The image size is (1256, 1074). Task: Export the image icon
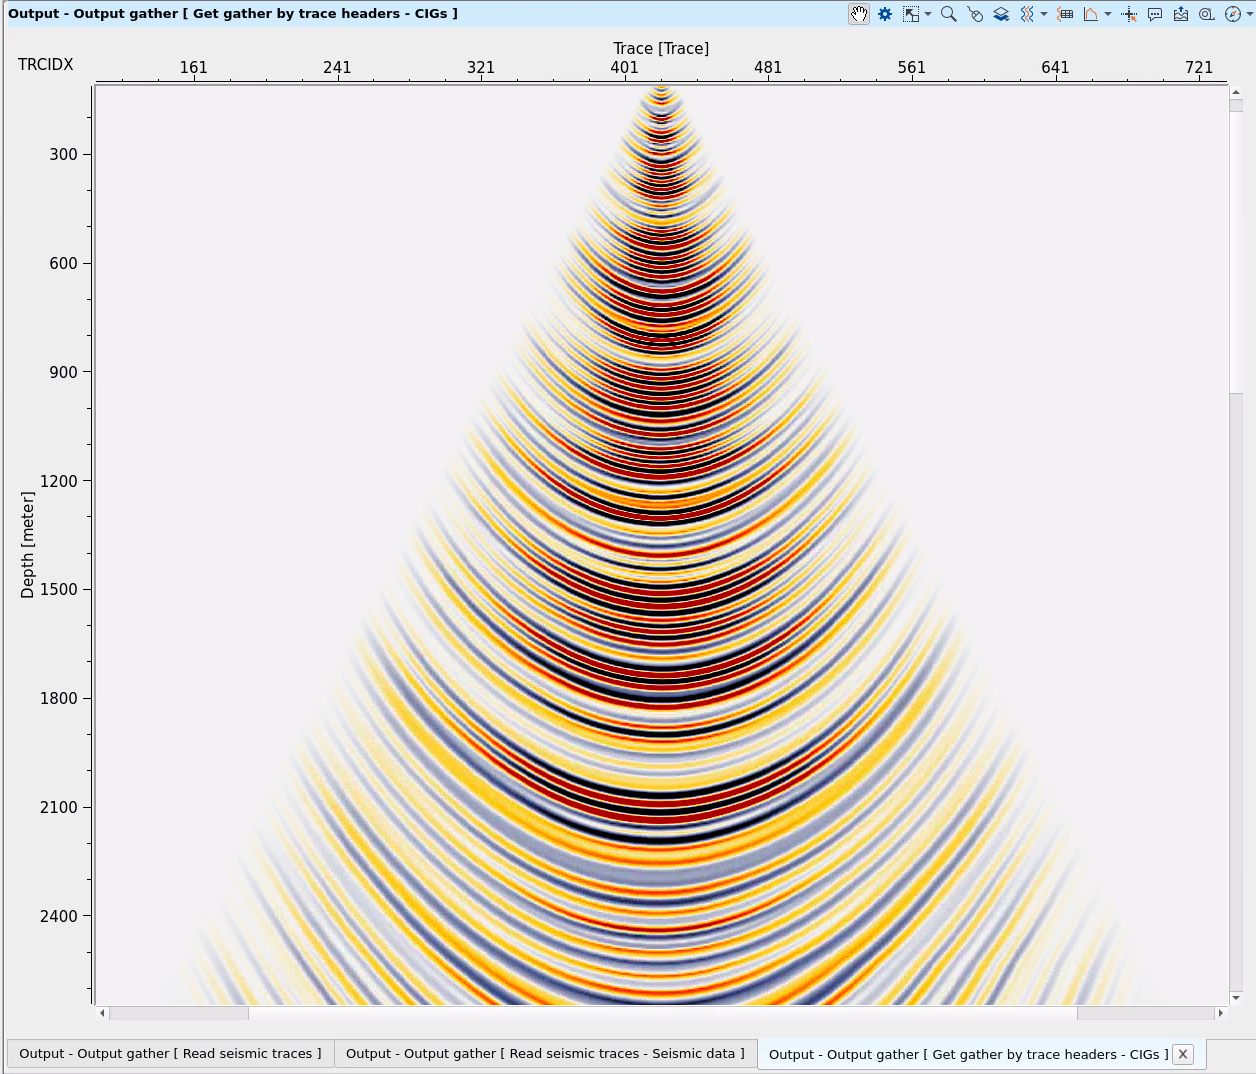[x=1181, y=14]
